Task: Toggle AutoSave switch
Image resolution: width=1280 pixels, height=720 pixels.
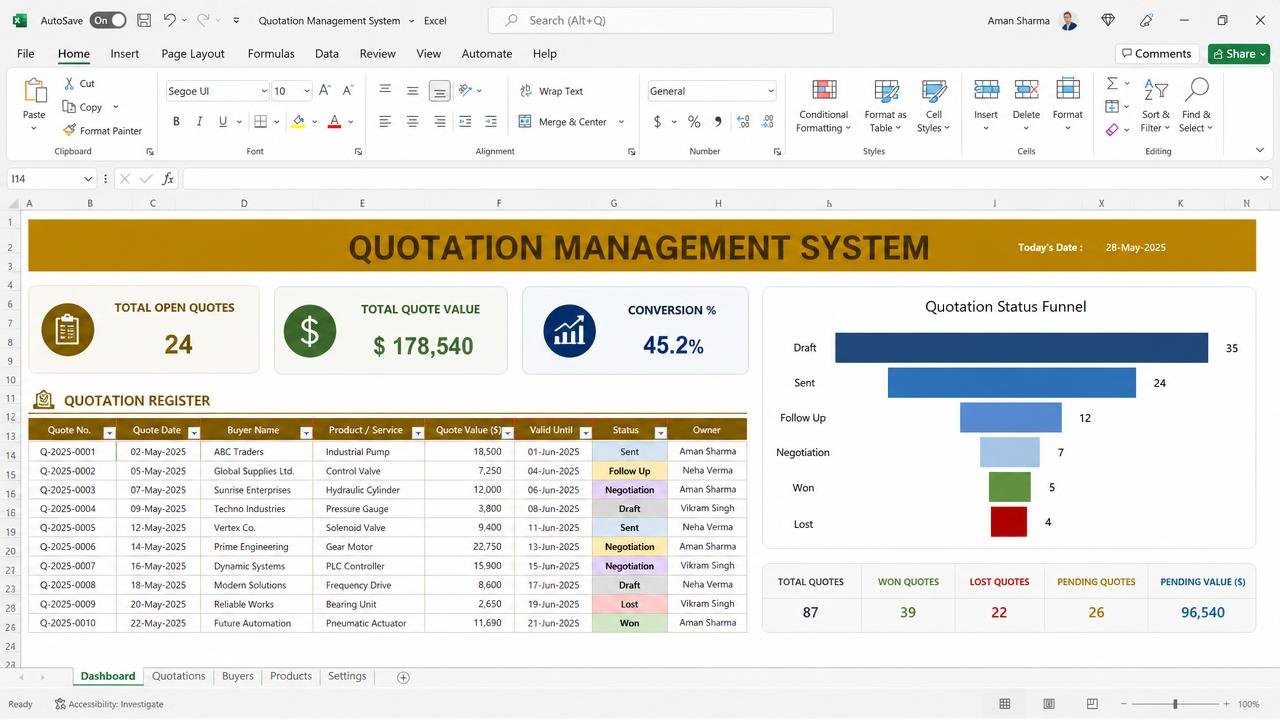Action: click(x=108, y=20)
